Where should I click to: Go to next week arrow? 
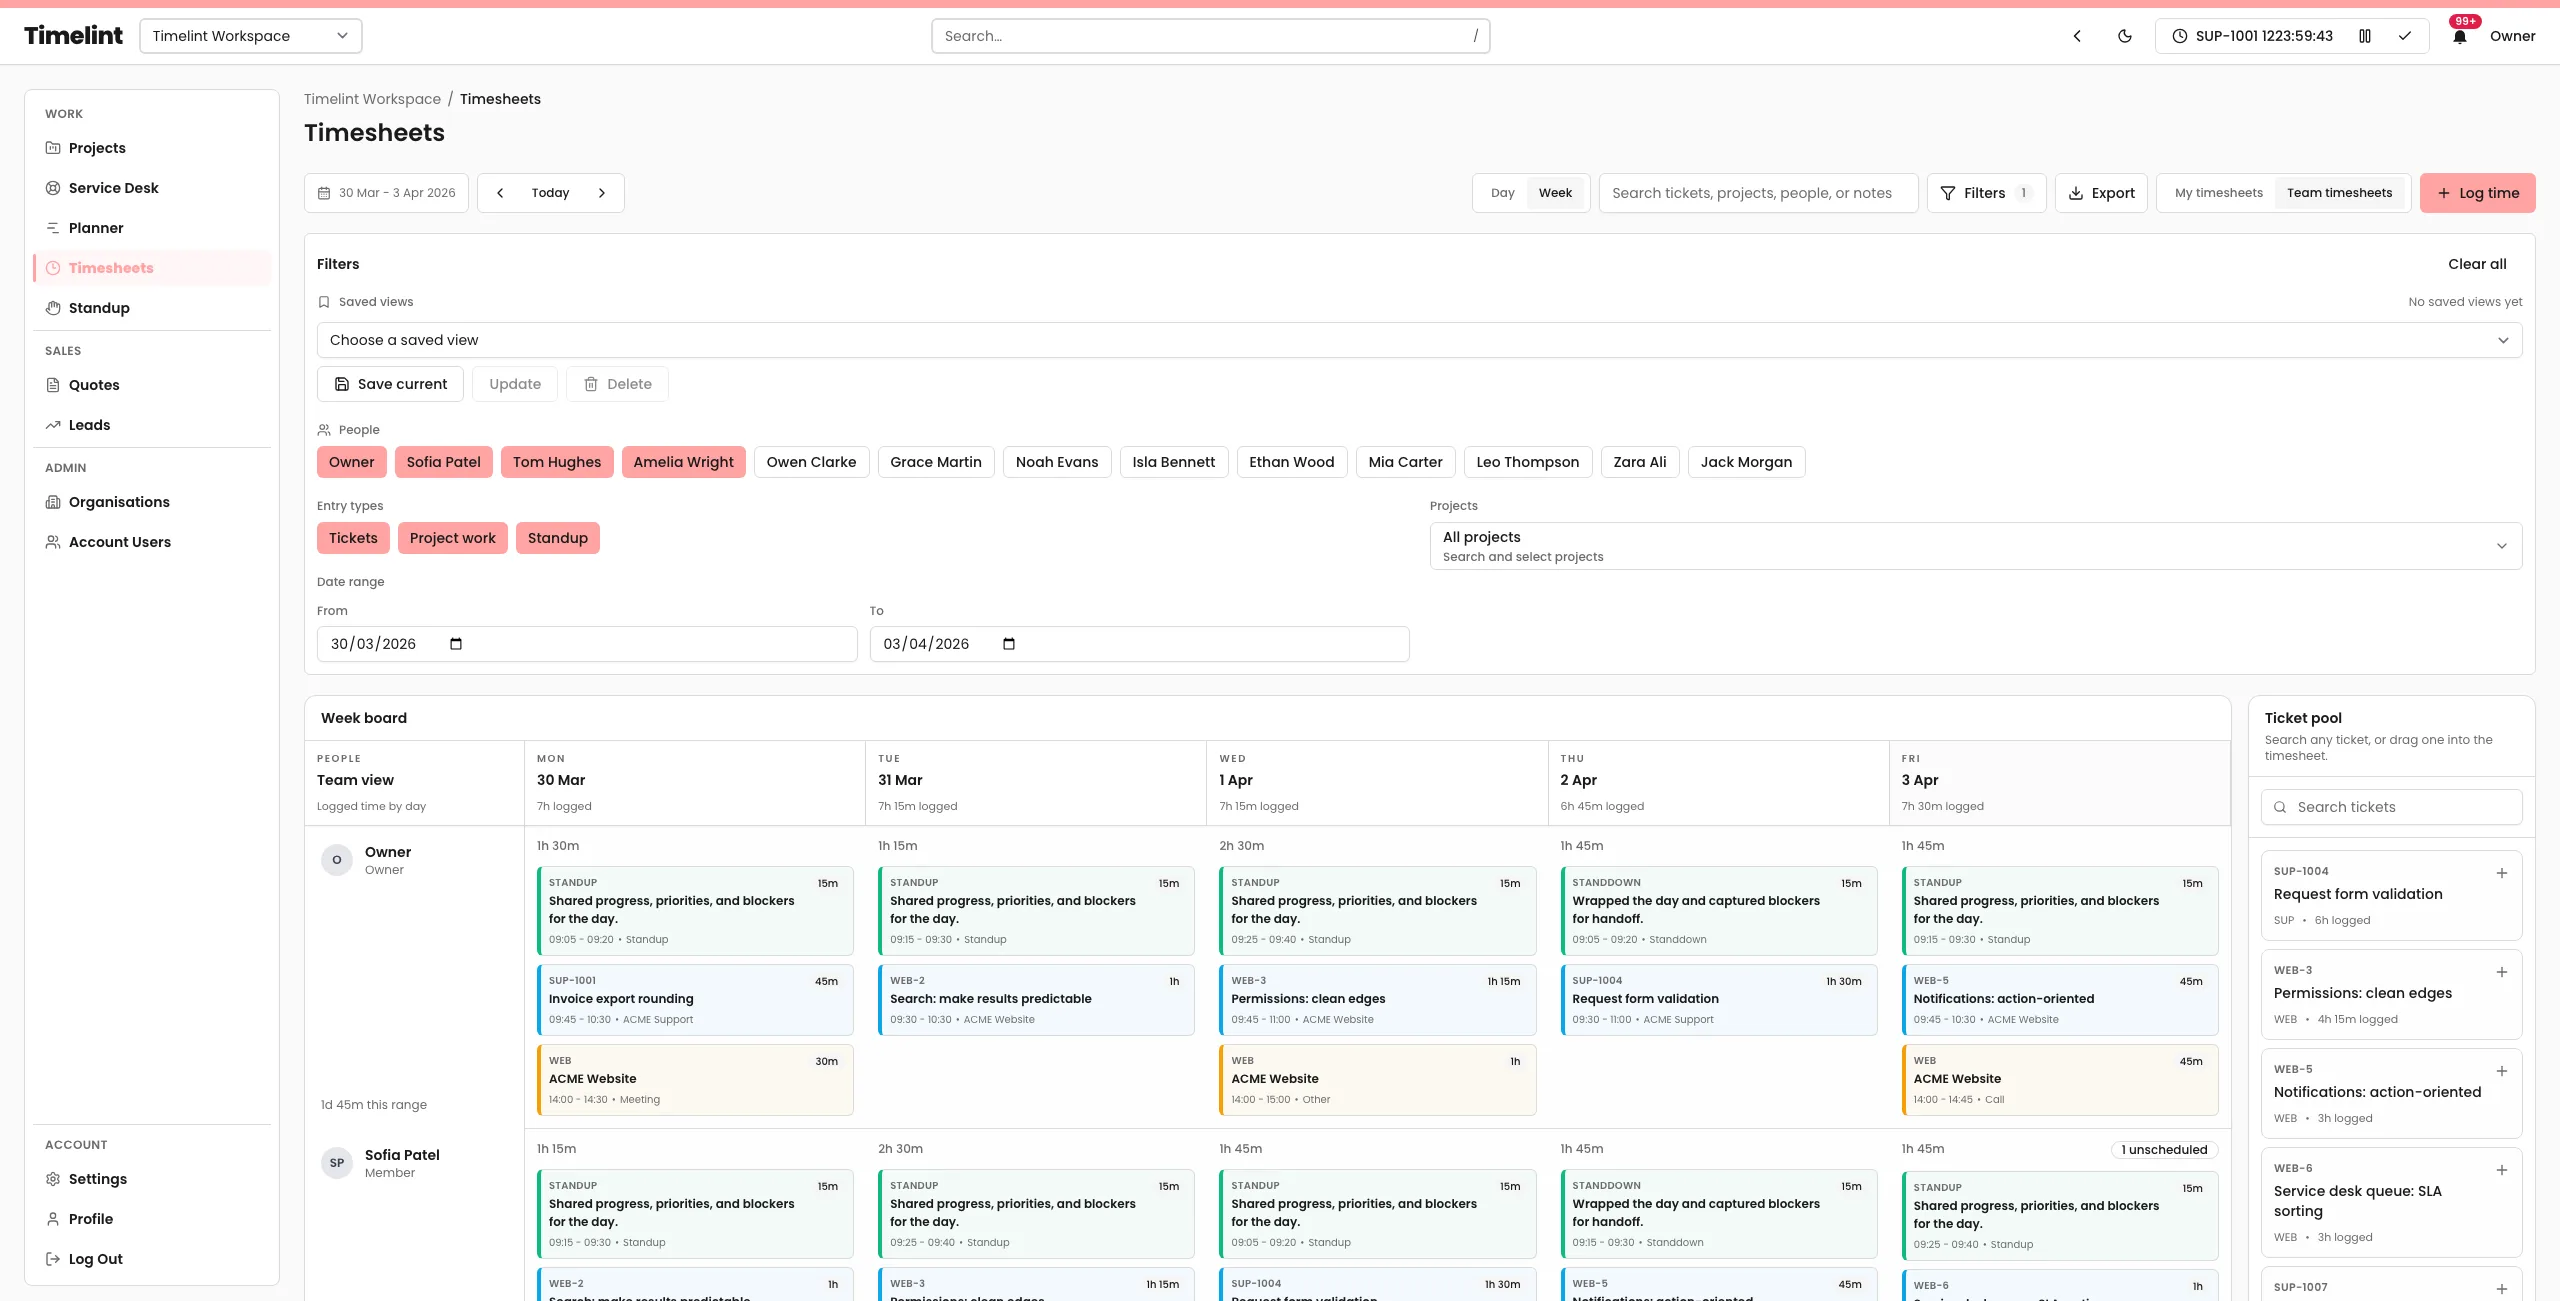coord(602,193)
